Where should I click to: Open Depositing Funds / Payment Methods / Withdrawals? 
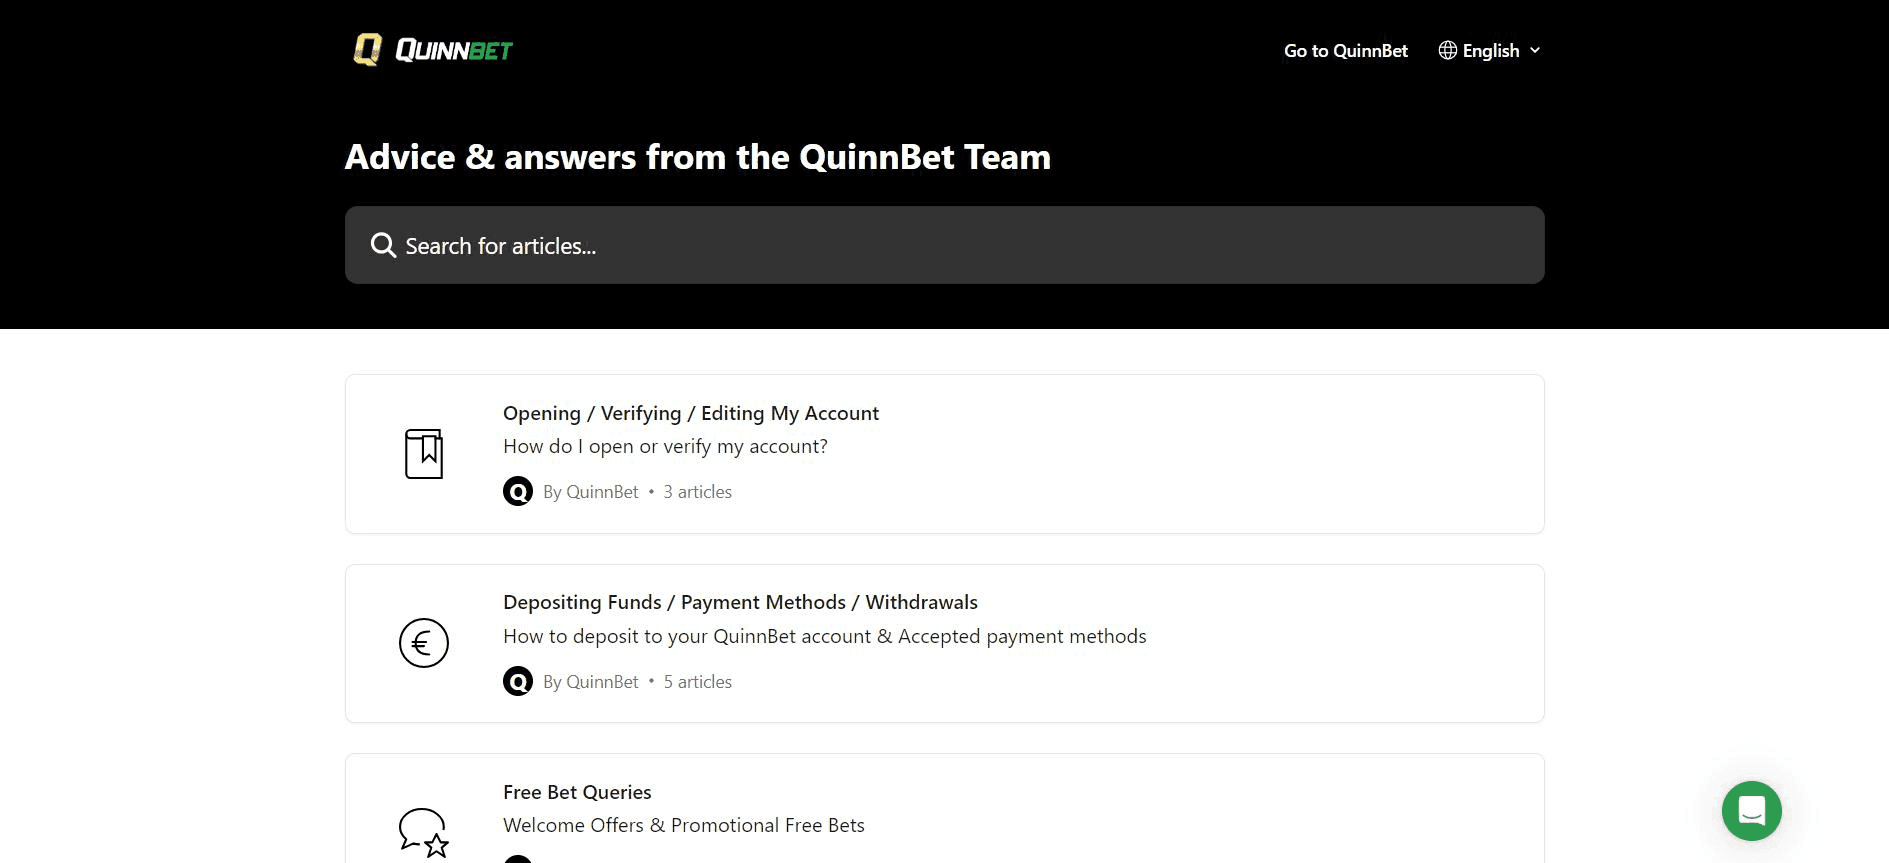740,602
